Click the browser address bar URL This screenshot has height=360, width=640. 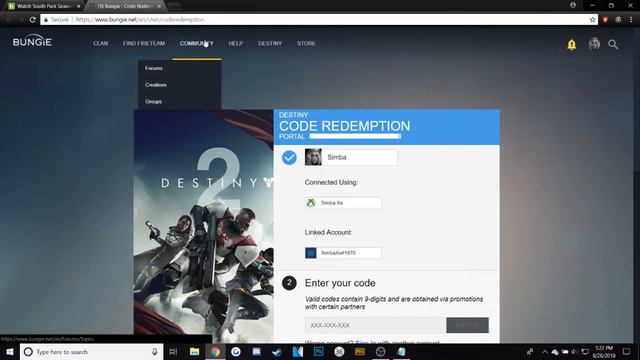click(x=140, y=20)
